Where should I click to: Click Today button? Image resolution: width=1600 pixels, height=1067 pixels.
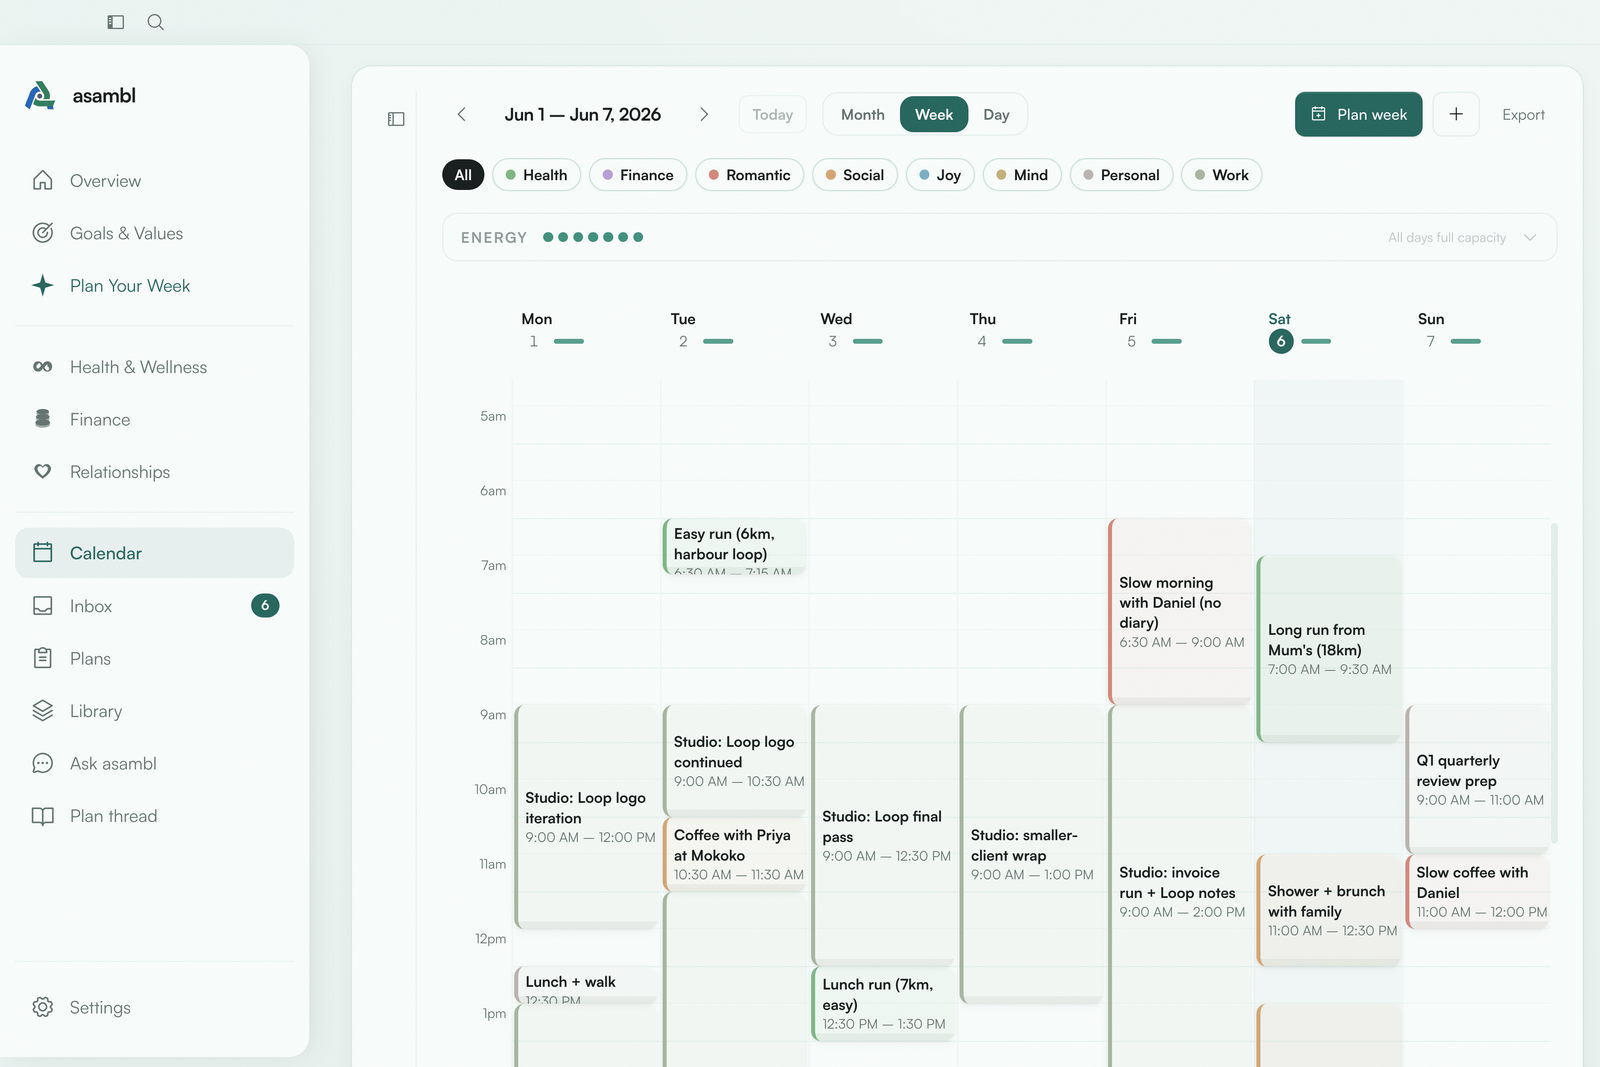tap(773, 115)
